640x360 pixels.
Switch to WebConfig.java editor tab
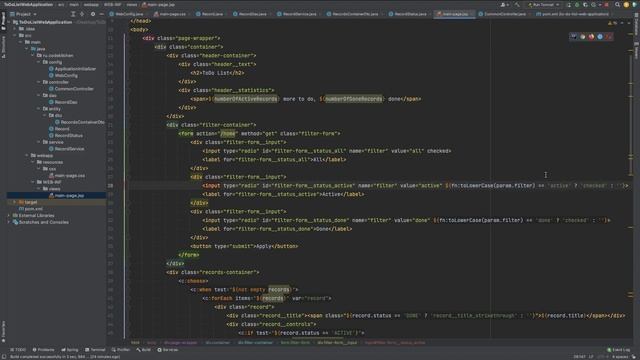(126, 14)
